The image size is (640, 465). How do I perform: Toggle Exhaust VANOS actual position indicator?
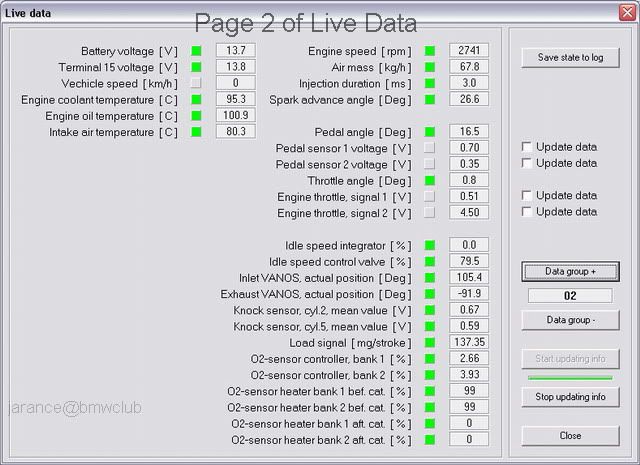pyautogui.click(x=430, y=294)
